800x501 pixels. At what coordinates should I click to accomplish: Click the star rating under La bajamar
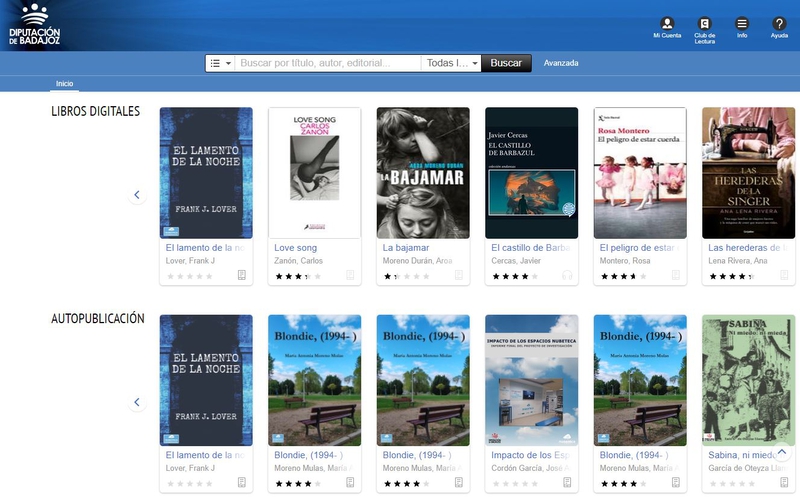pyautogui.click(x=407, y=277)
